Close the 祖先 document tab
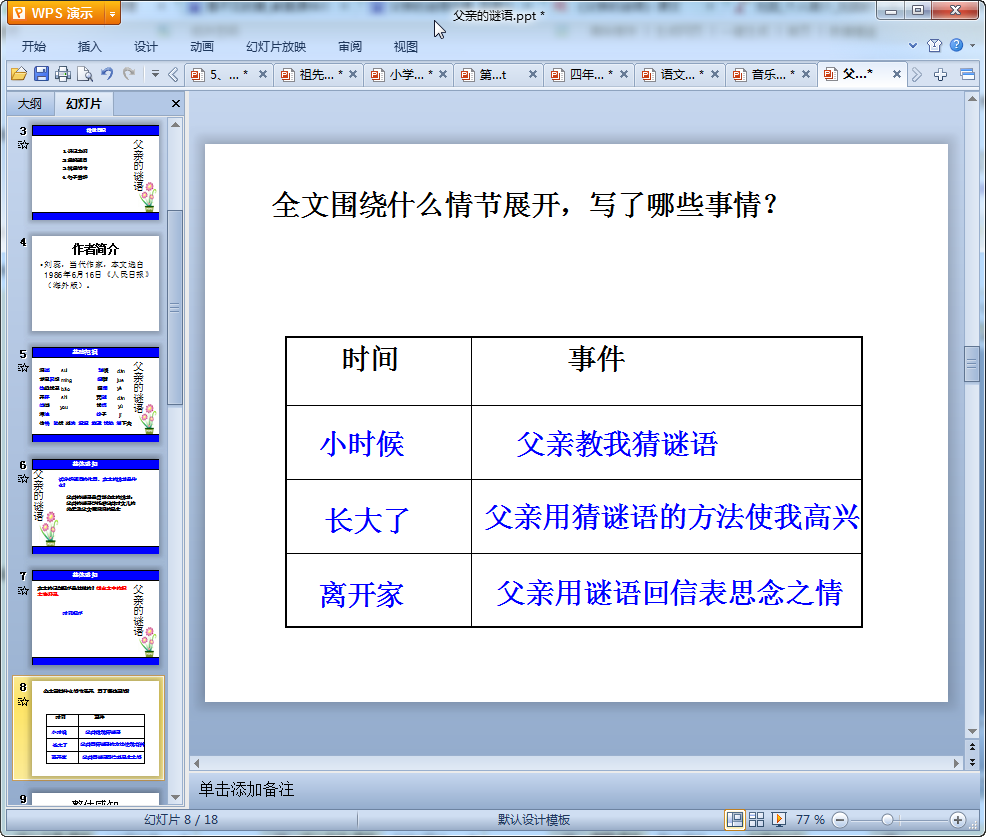 tap(354, 74)
